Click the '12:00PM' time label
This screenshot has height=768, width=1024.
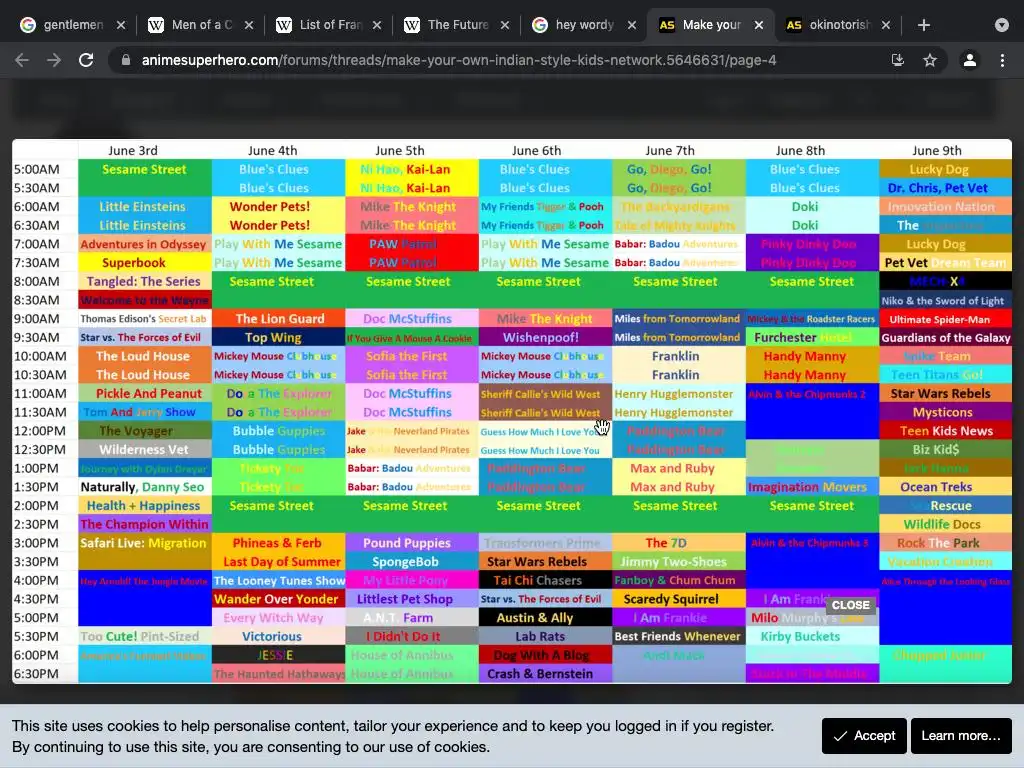40,431
